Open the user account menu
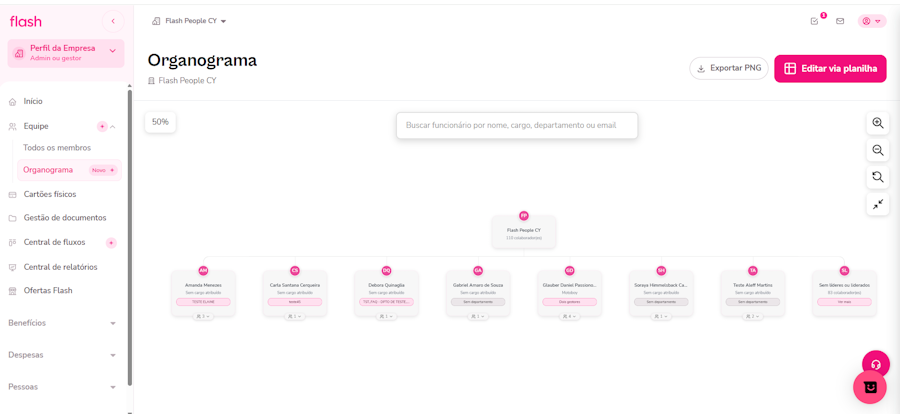This screenshot has width=900, height=414. (x=872, y=21)
